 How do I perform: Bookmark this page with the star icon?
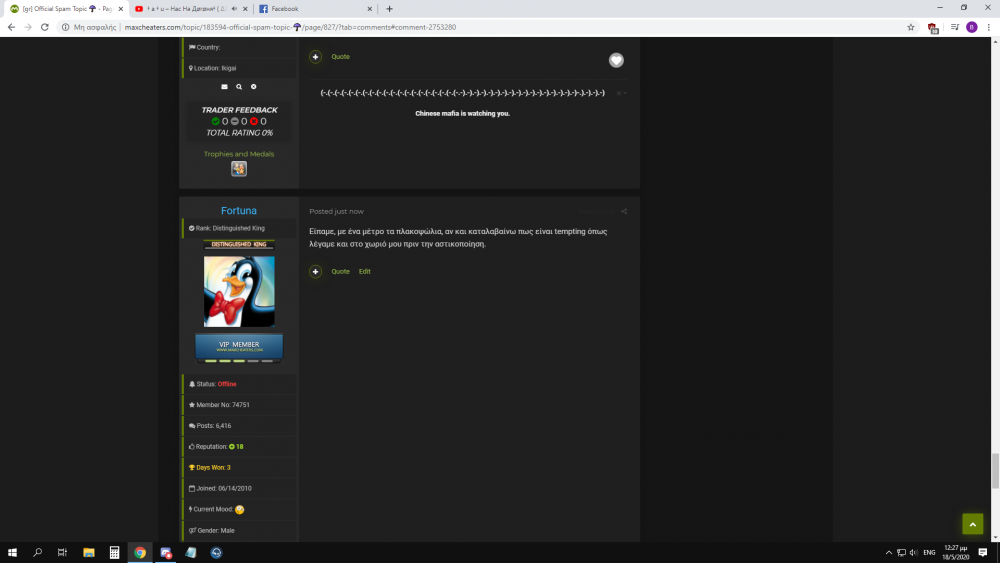pyautogui.click(x=911, y=27)
